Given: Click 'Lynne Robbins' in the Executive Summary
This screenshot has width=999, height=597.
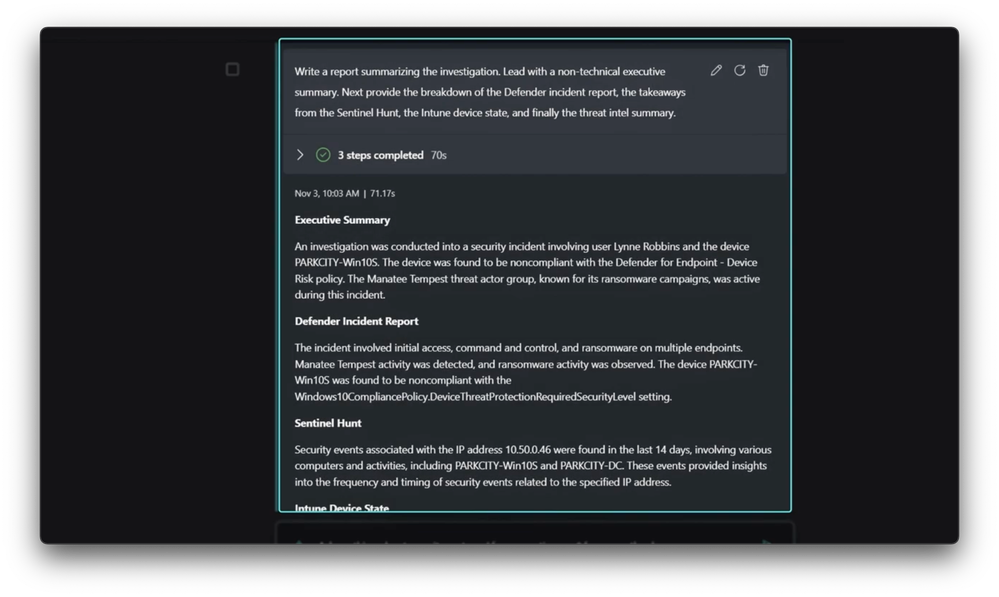Looking at the screenshot, I should 647,247.
